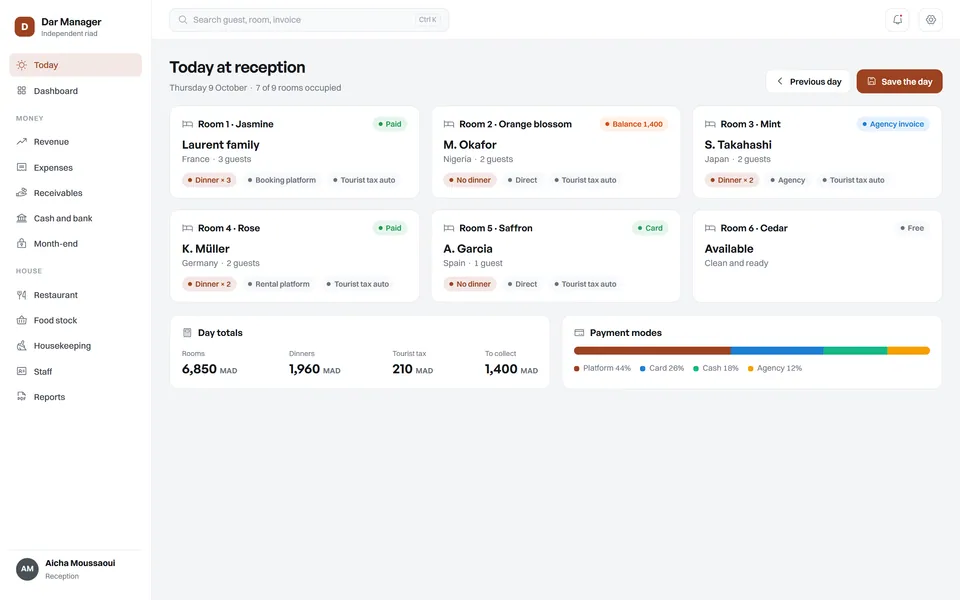Click the Balance 1,400 status badge
Screen dimensions: 960x600
634,124
